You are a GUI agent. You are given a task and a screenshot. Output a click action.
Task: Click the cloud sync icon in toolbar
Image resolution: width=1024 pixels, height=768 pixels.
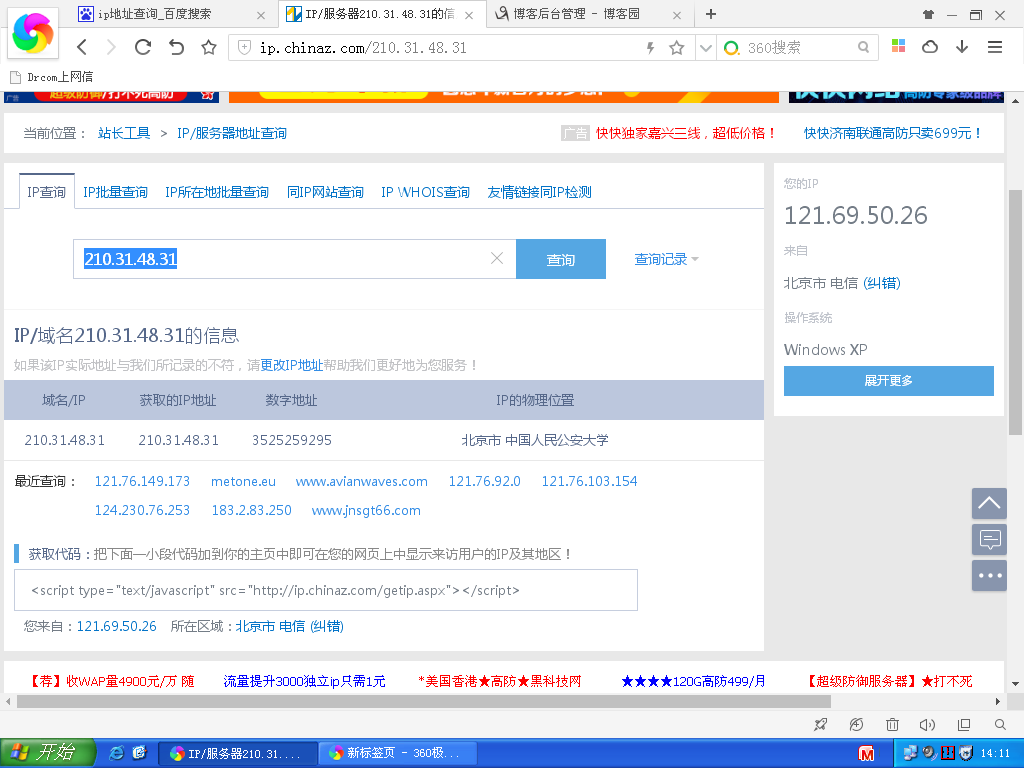(x=930, y=46)
